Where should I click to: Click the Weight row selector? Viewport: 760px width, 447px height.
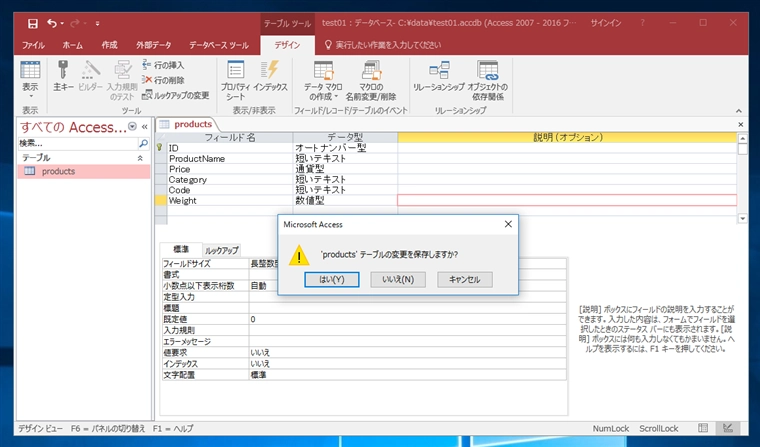pyautogui.click(x=161, y=200)
